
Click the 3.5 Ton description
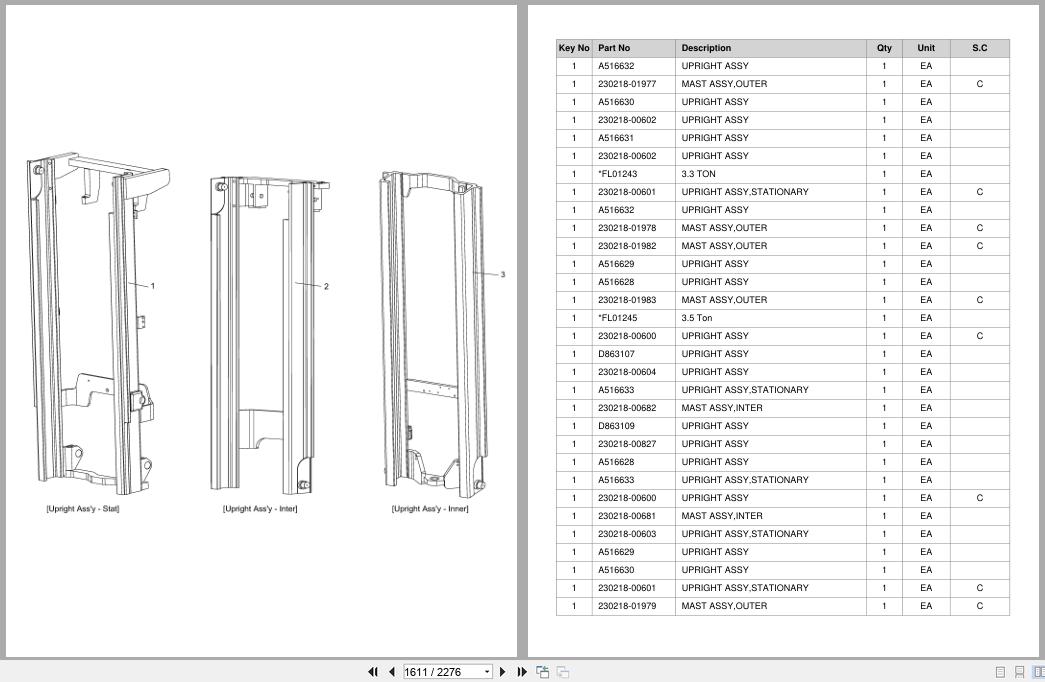696,318
